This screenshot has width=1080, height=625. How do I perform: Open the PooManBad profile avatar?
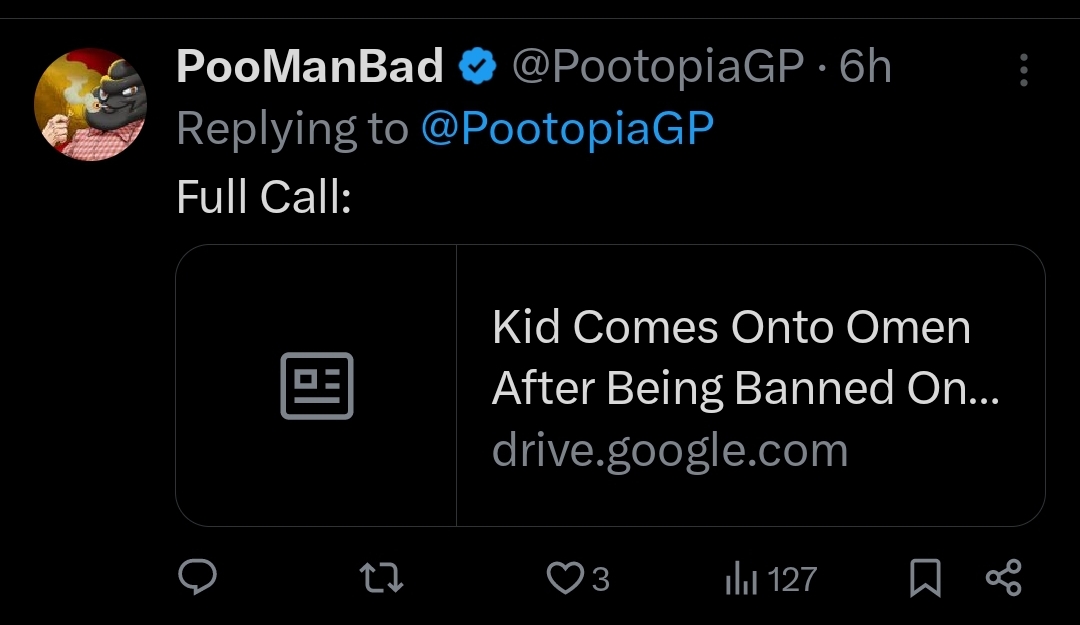pyautogui.click(x=90, y=104)
